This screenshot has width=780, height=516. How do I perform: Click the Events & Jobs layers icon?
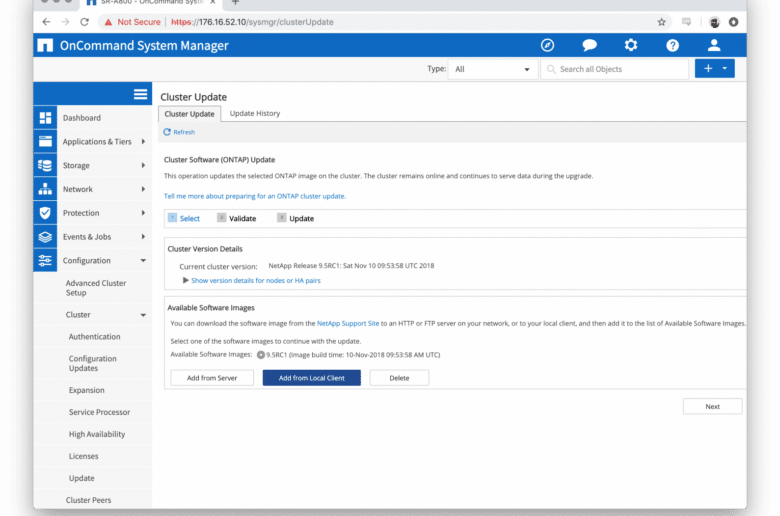pos(45,237)
